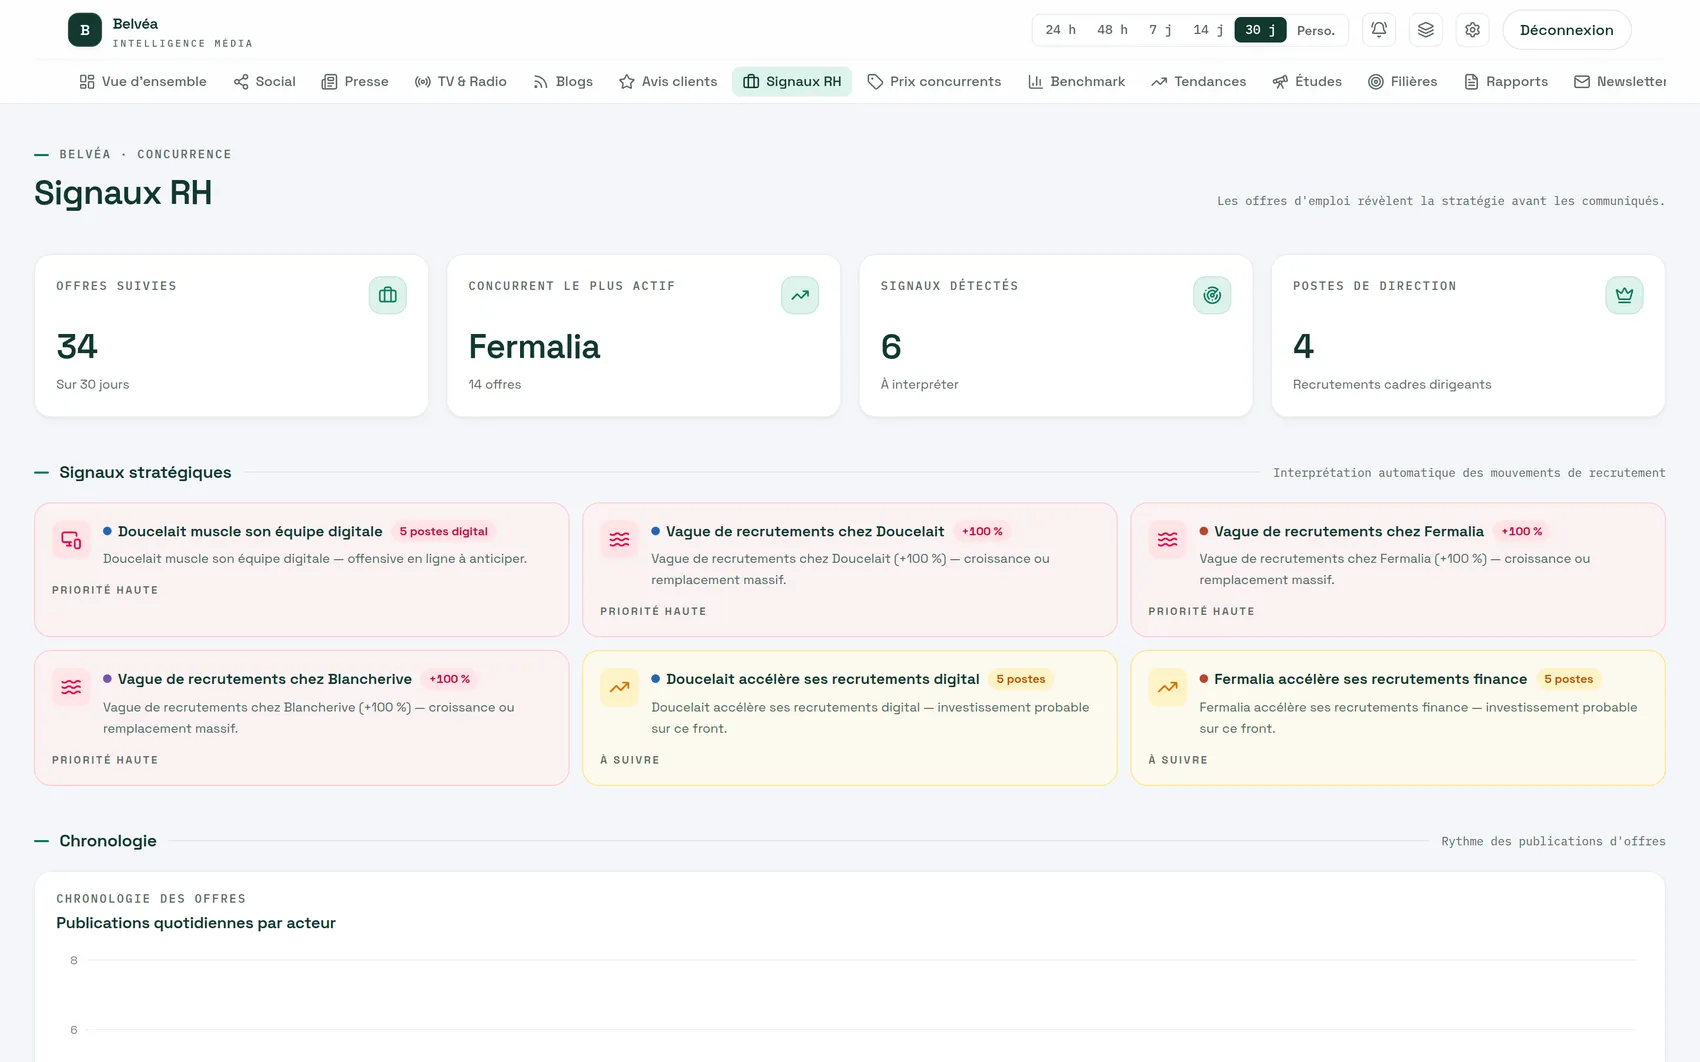
Task: Click 5 postes badge on Doucelait digital signal
Action: click(1021, 680)
